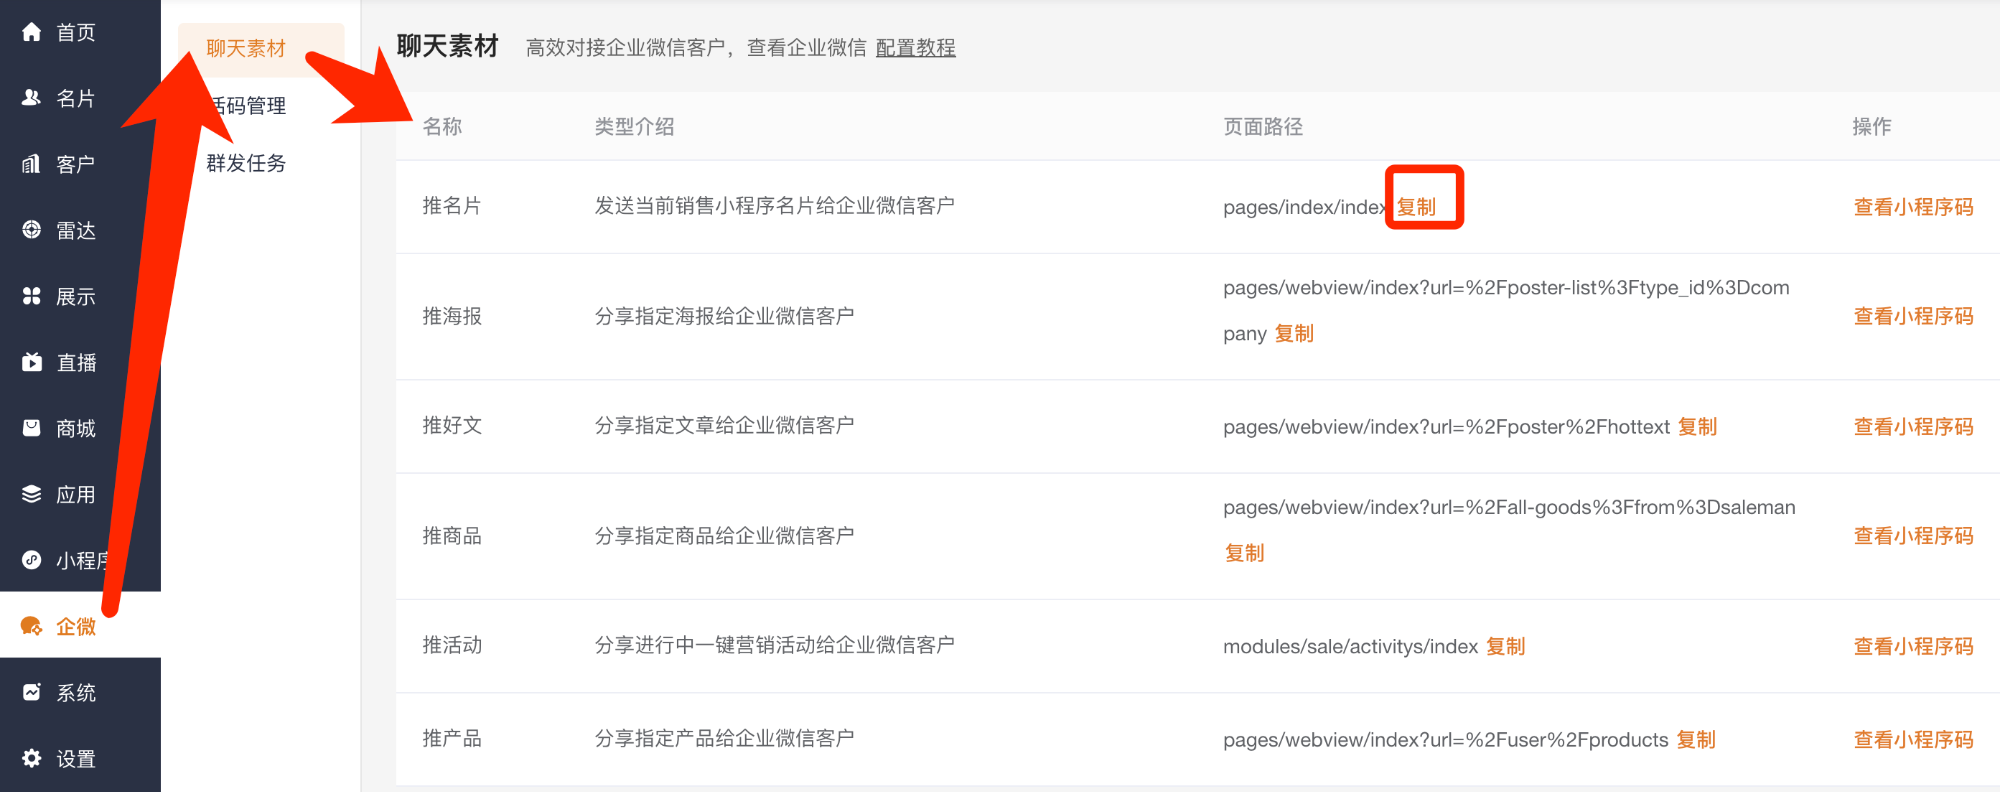Click the 展示 display grid icon
Screen dimensions: 2000x792
tap(32, 296)
